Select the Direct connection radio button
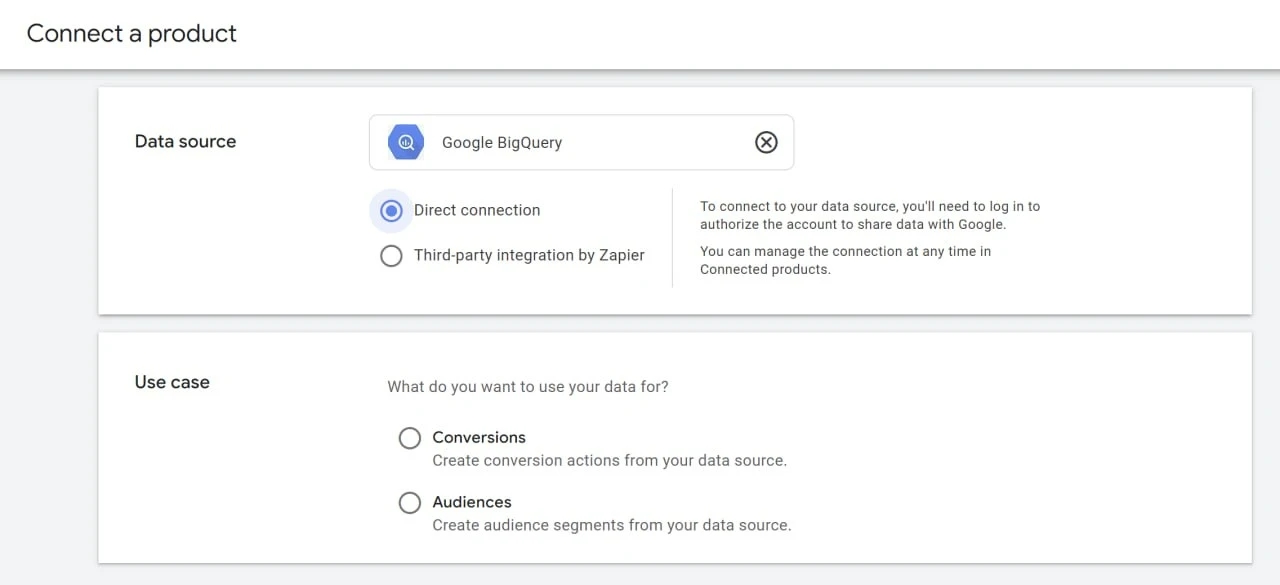 pyautogui.click(x=392, y=210)
